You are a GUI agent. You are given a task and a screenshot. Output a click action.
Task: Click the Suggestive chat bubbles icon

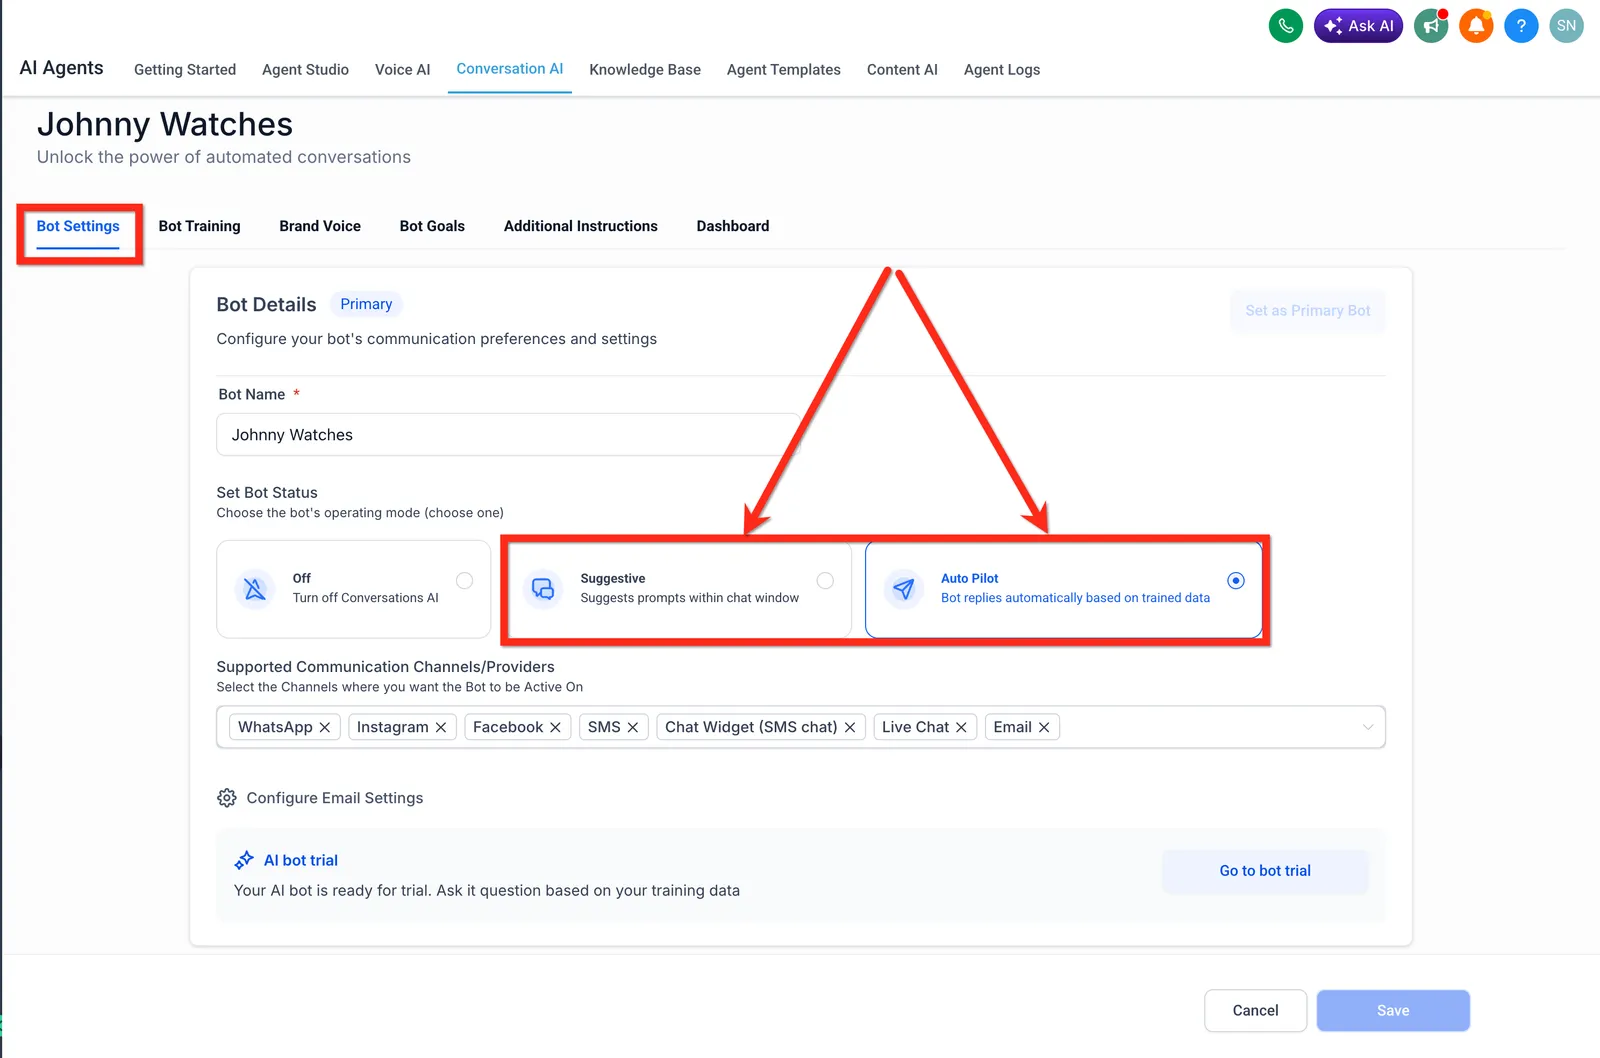pyautogui.click(x=543, y=589)
